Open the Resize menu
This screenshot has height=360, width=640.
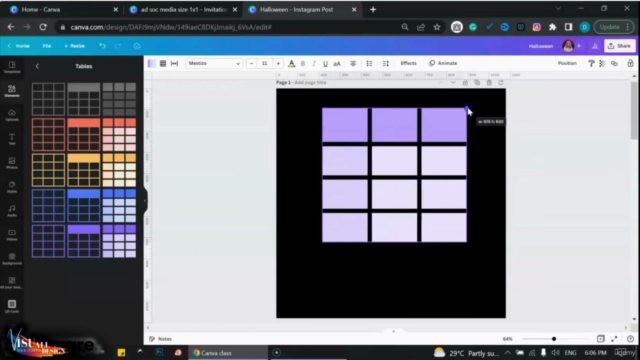(x=75, y=46)
